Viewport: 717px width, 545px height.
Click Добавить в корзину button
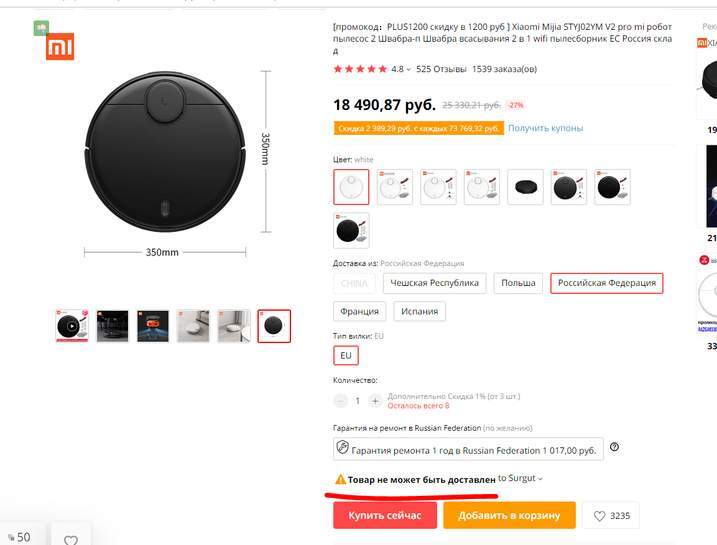coord(510,516)
